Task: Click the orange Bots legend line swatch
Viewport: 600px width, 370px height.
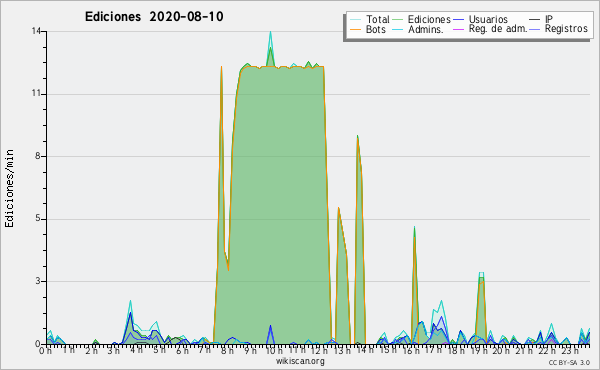Action: click(x=355, y=29)
